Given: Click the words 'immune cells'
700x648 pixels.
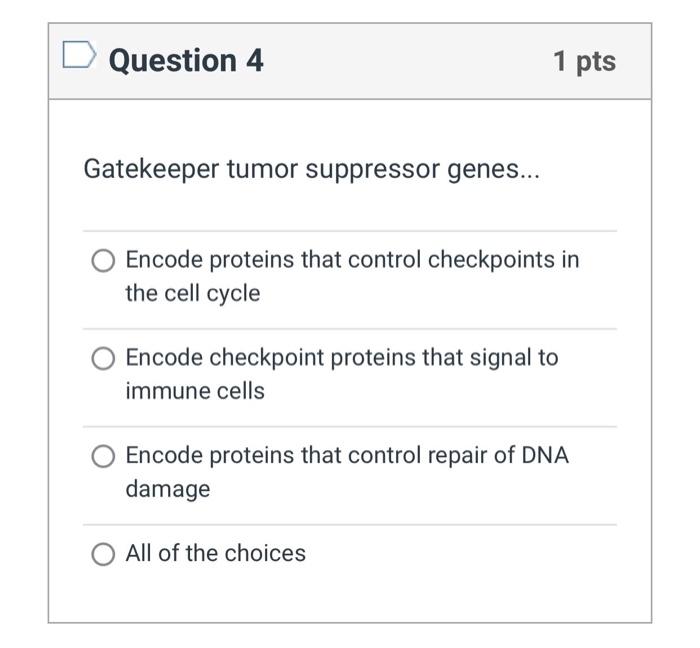Looking at the screenshot, I should tap(195, 391).
